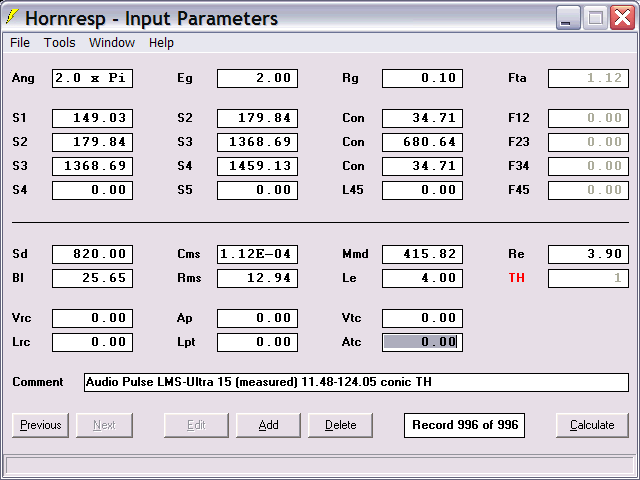This screenshot has height=480, width=640.
Task: Click the F34 field
Action: pyautogui.click(x=588, y=166)
